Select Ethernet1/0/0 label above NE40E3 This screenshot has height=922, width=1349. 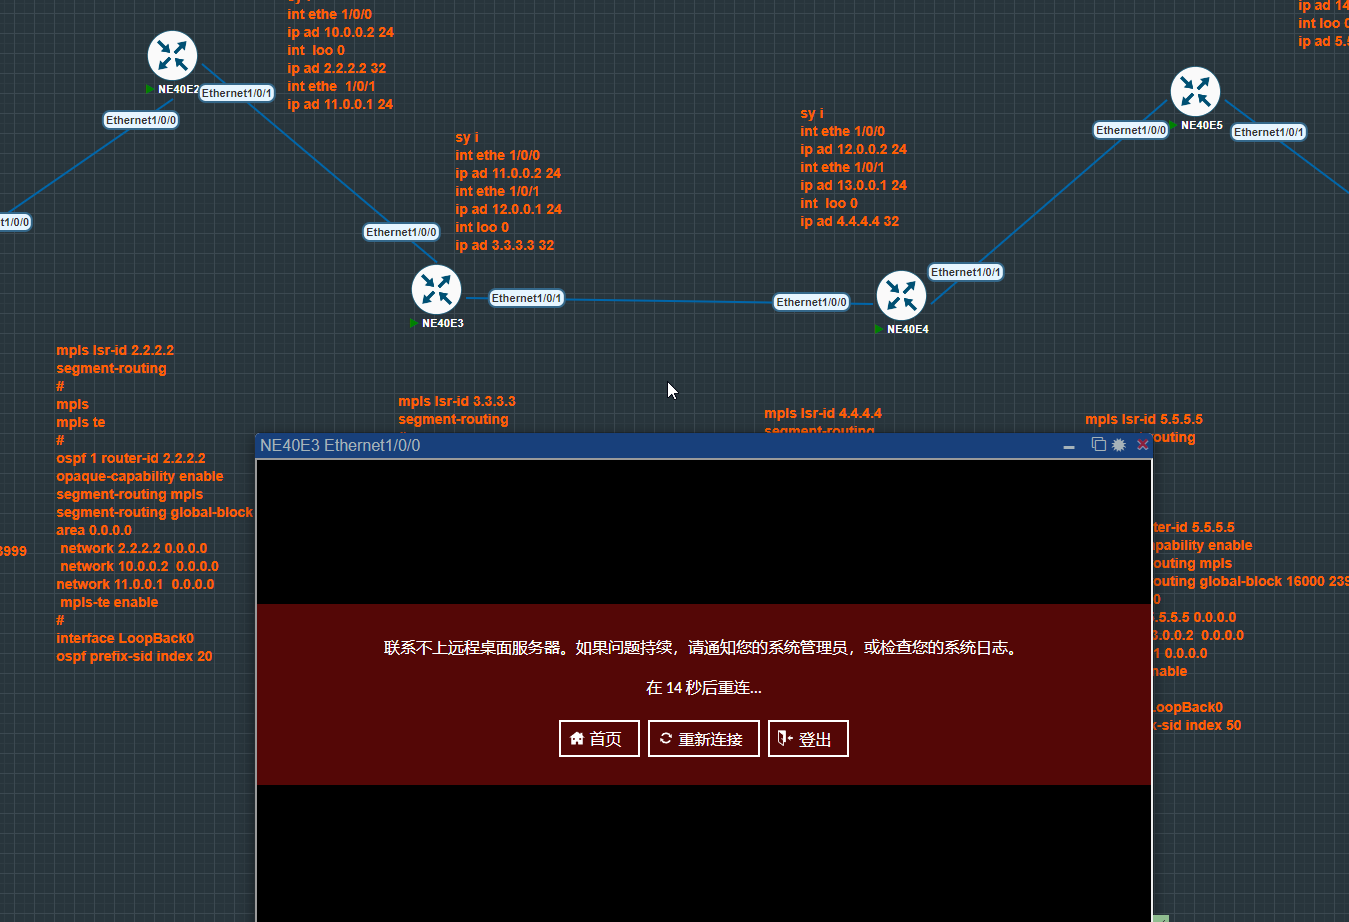(x=401, y=232)
